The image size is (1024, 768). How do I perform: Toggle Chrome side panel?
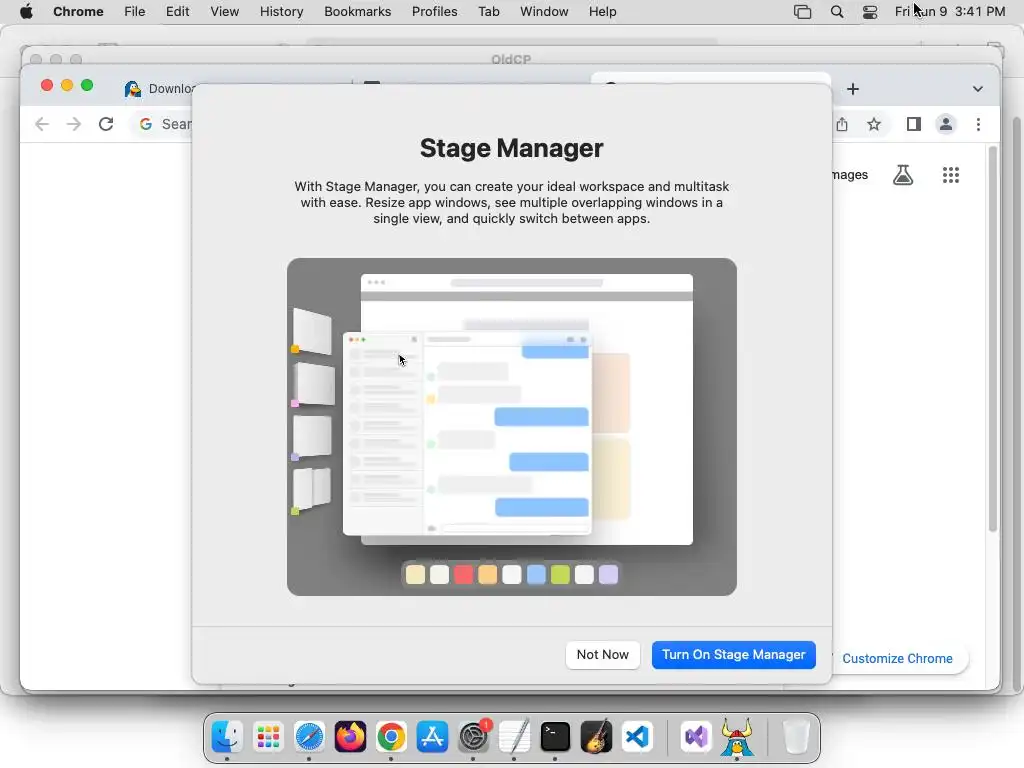914,124
